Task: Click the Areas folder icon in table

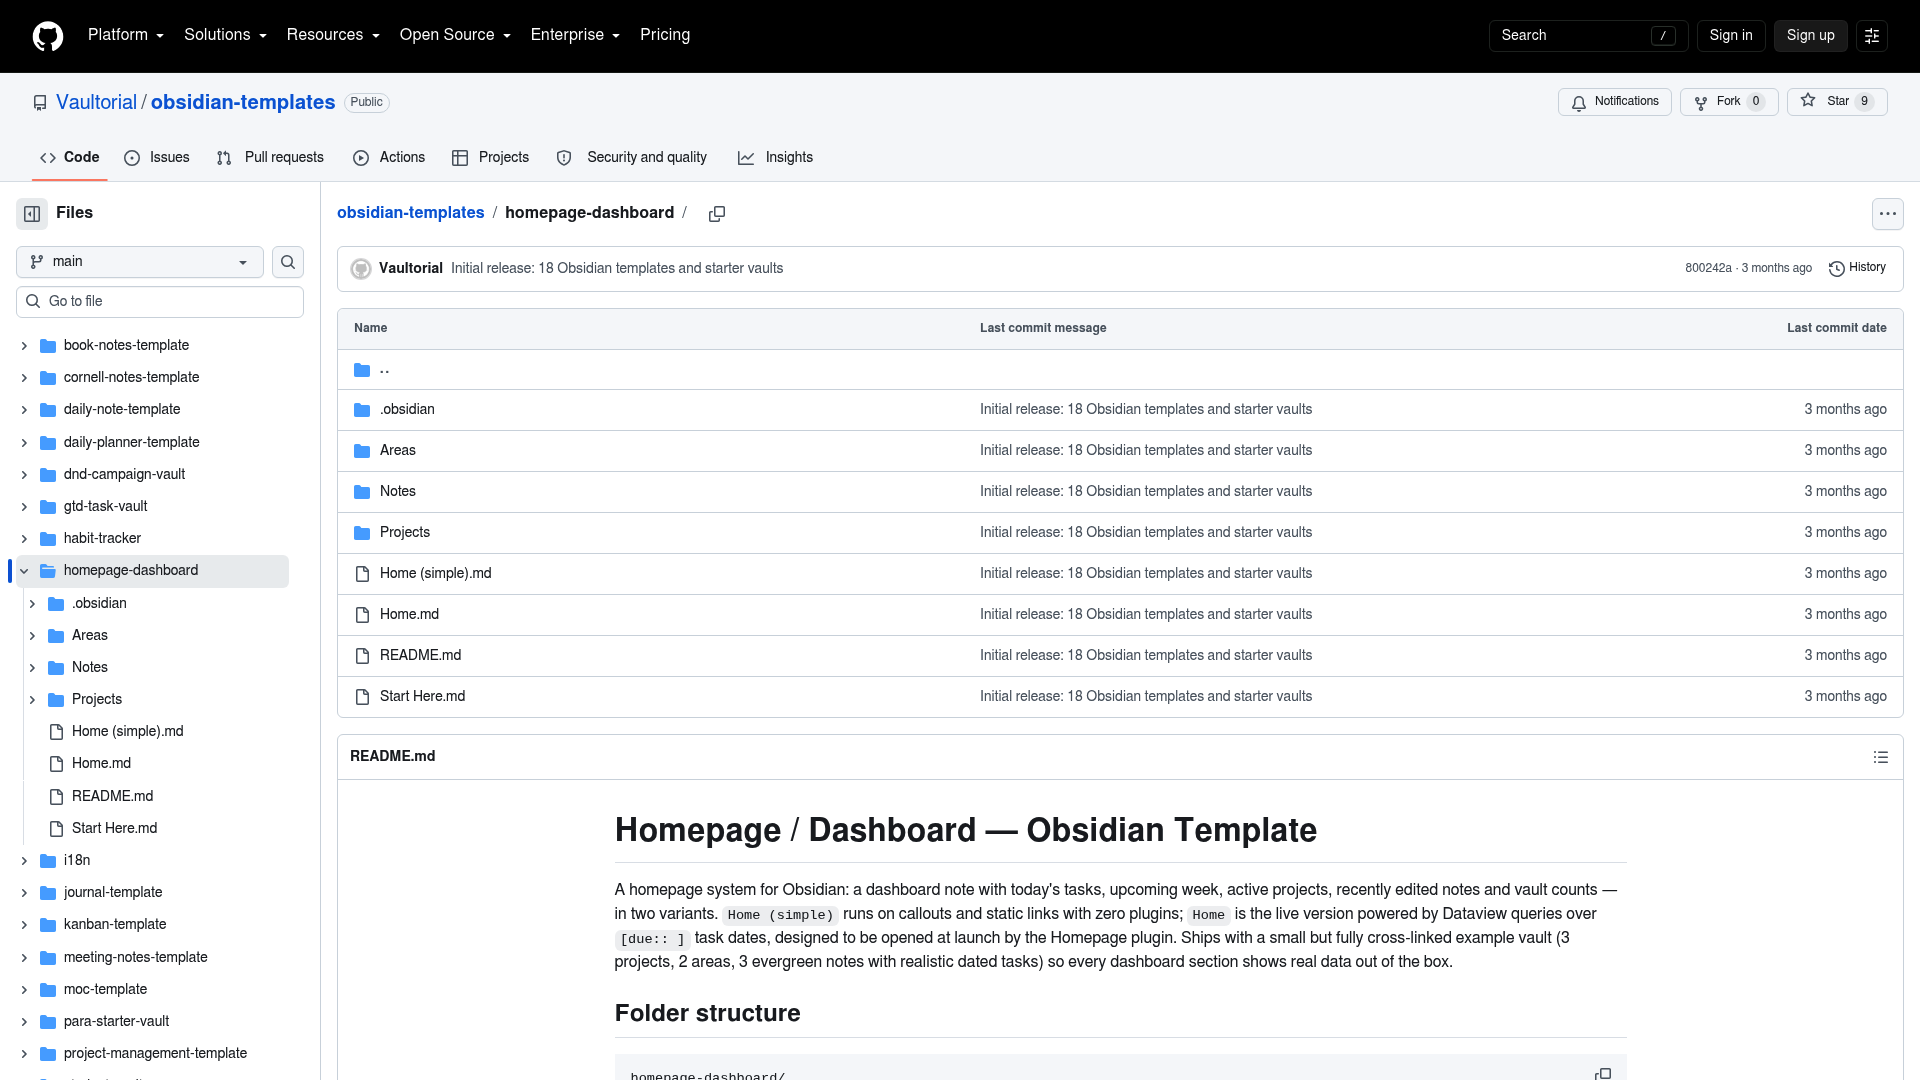Action: pos(362,451)
